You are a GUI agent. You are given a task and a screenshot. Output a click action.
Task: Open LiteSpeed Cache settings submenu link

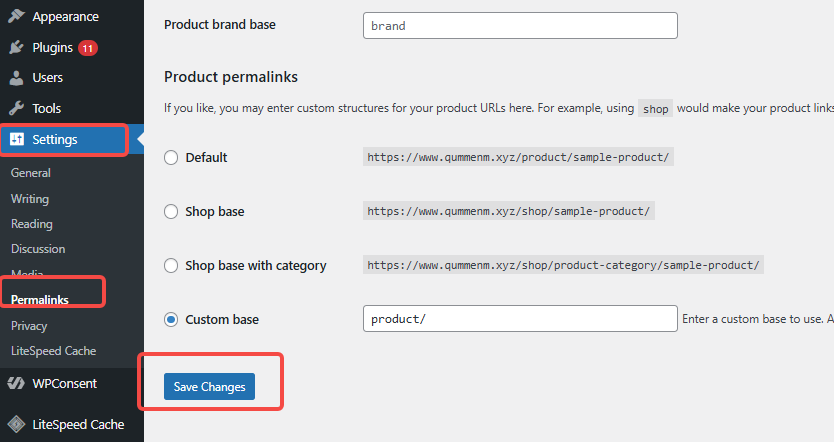[x=53, y=351]
